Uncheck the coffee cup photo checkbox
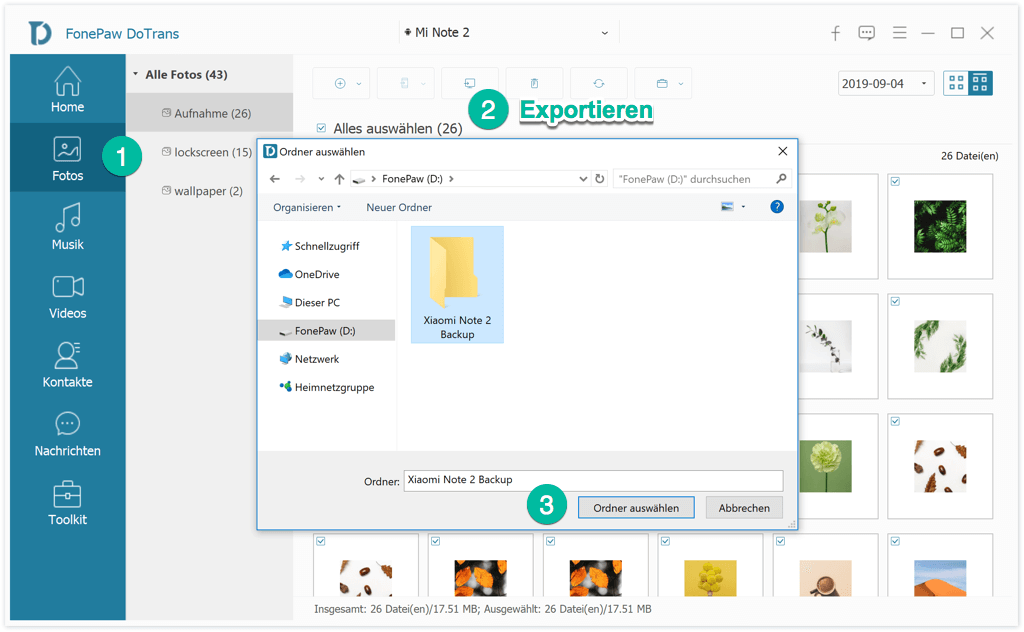 780,541
